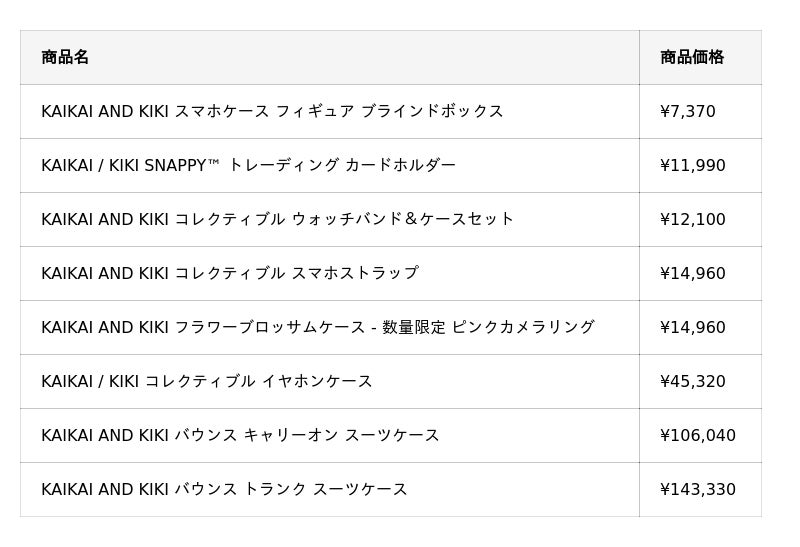Click the 商品価格 column header
This screenshot has height=547, width=800.
[692, 57]
